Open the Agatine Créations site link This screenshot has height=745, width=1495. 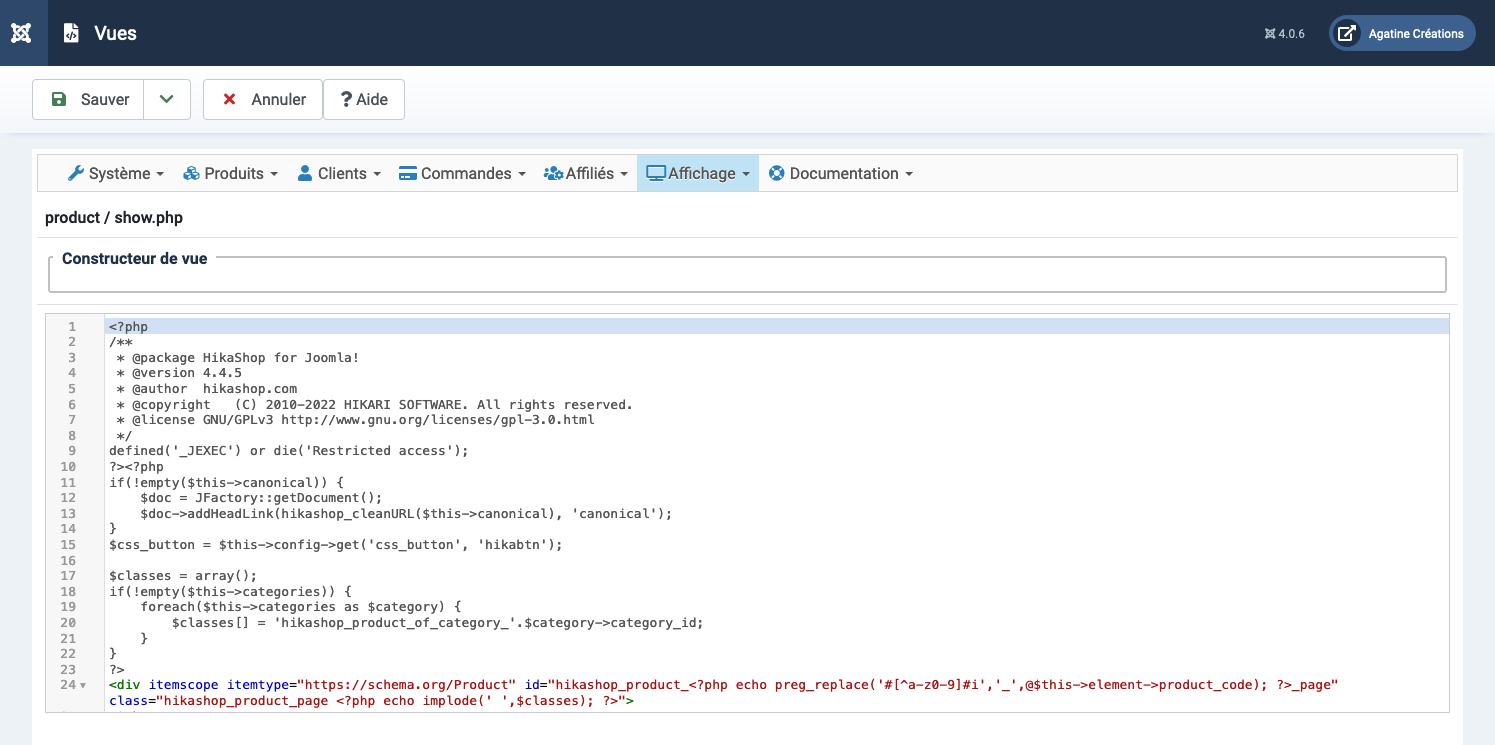(x=1415, y=33)
